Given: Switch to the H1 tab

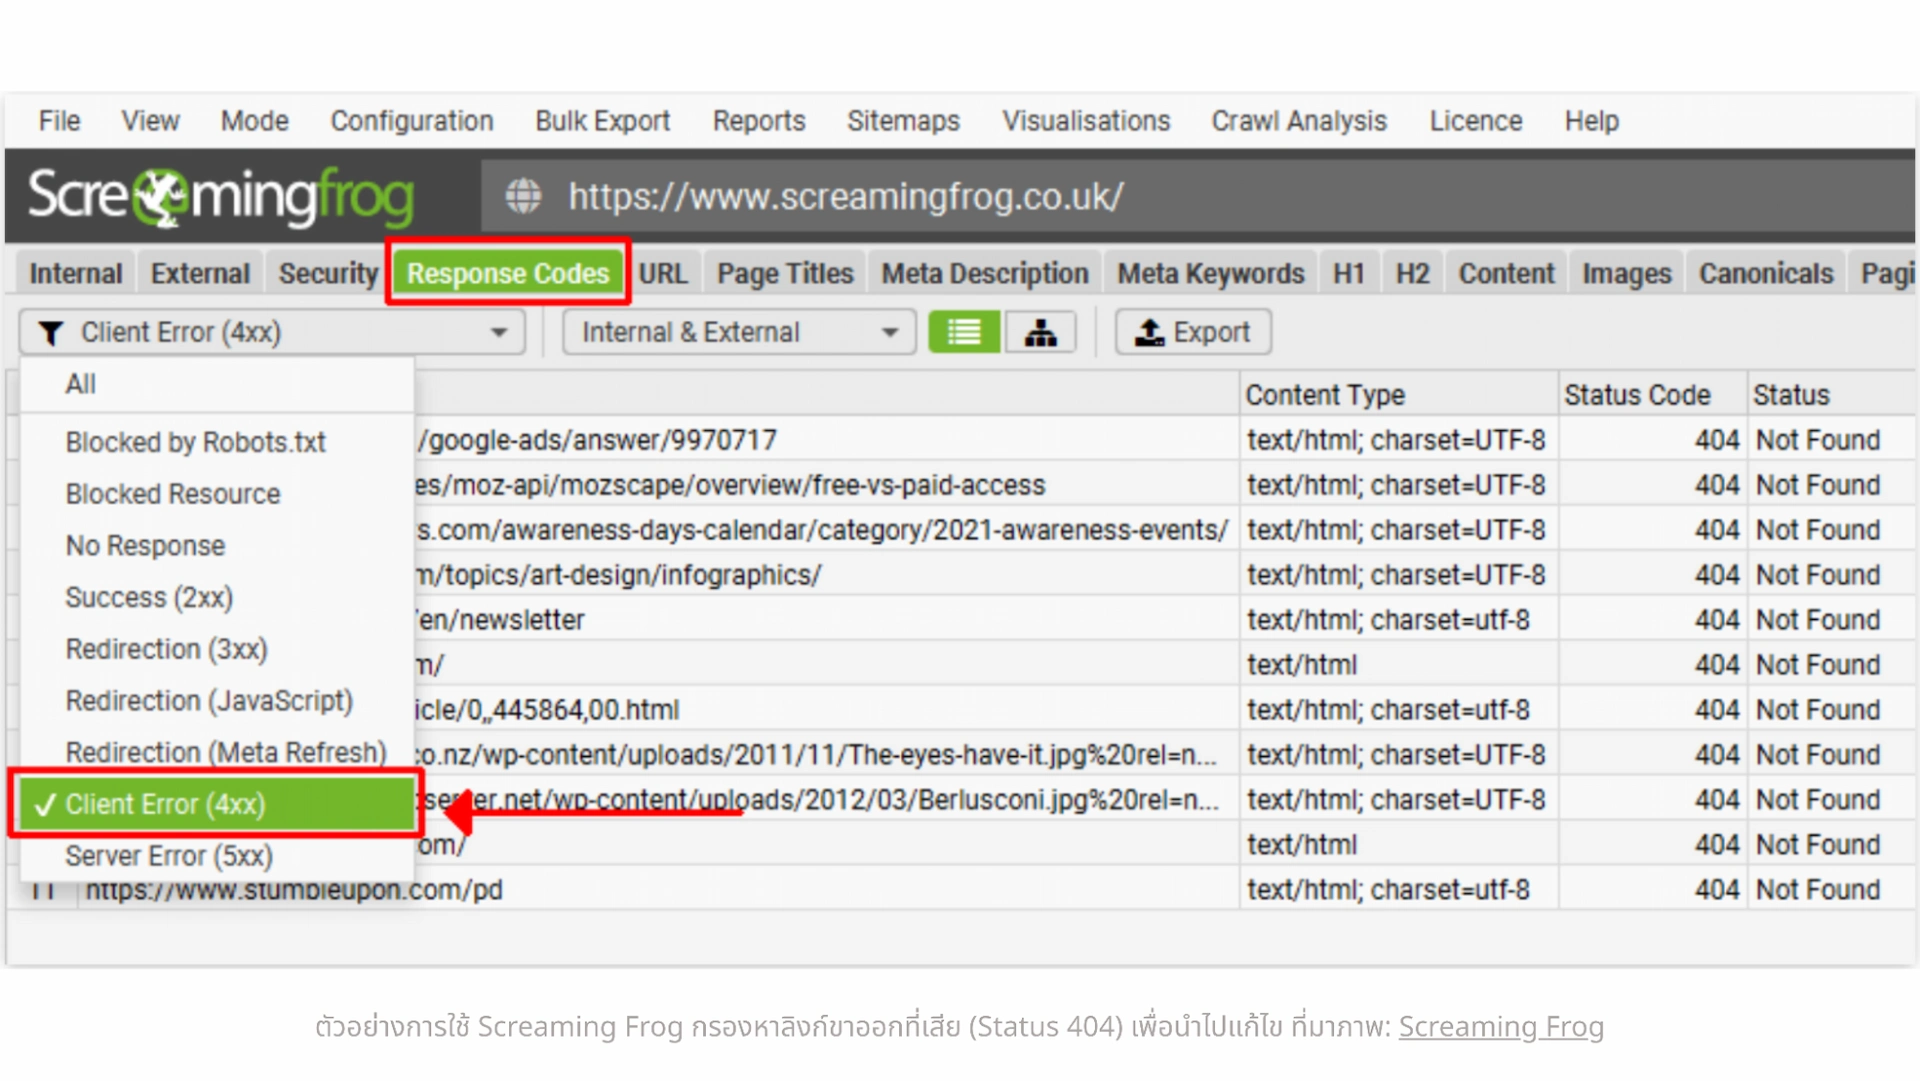Looking at the screenshot, I should 1348,273.
